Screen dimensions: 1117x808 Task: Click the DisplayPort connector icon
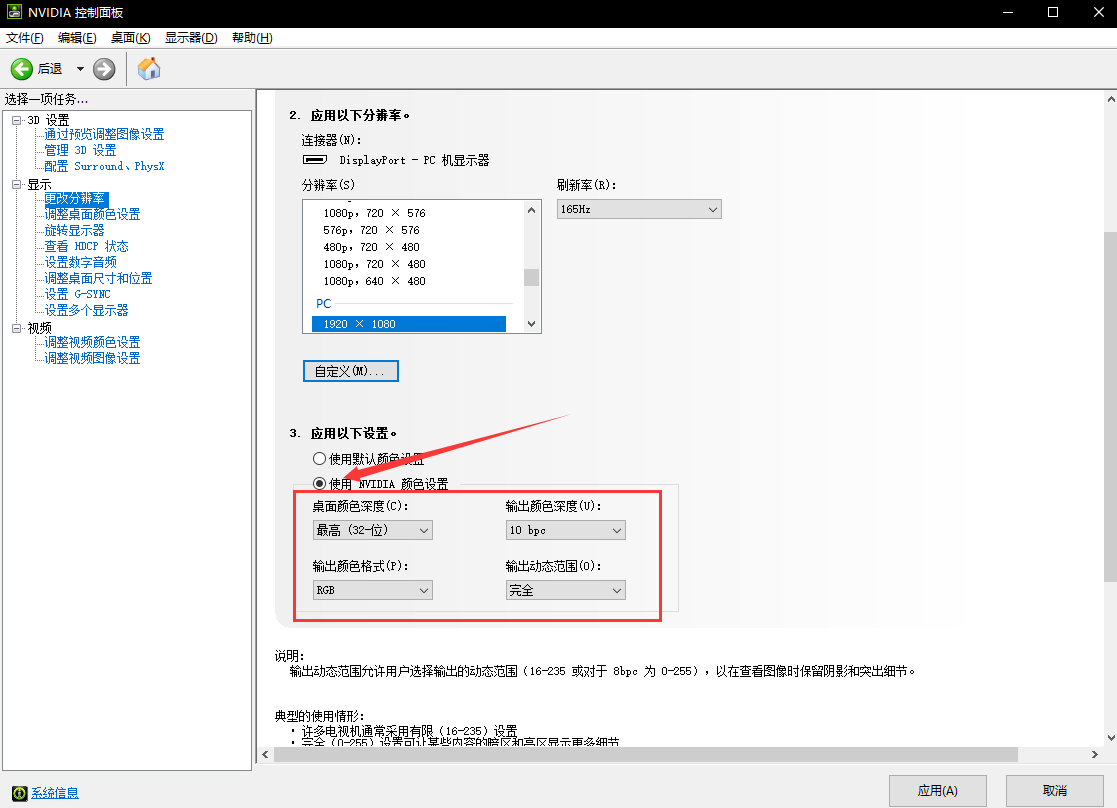(315, 160)
